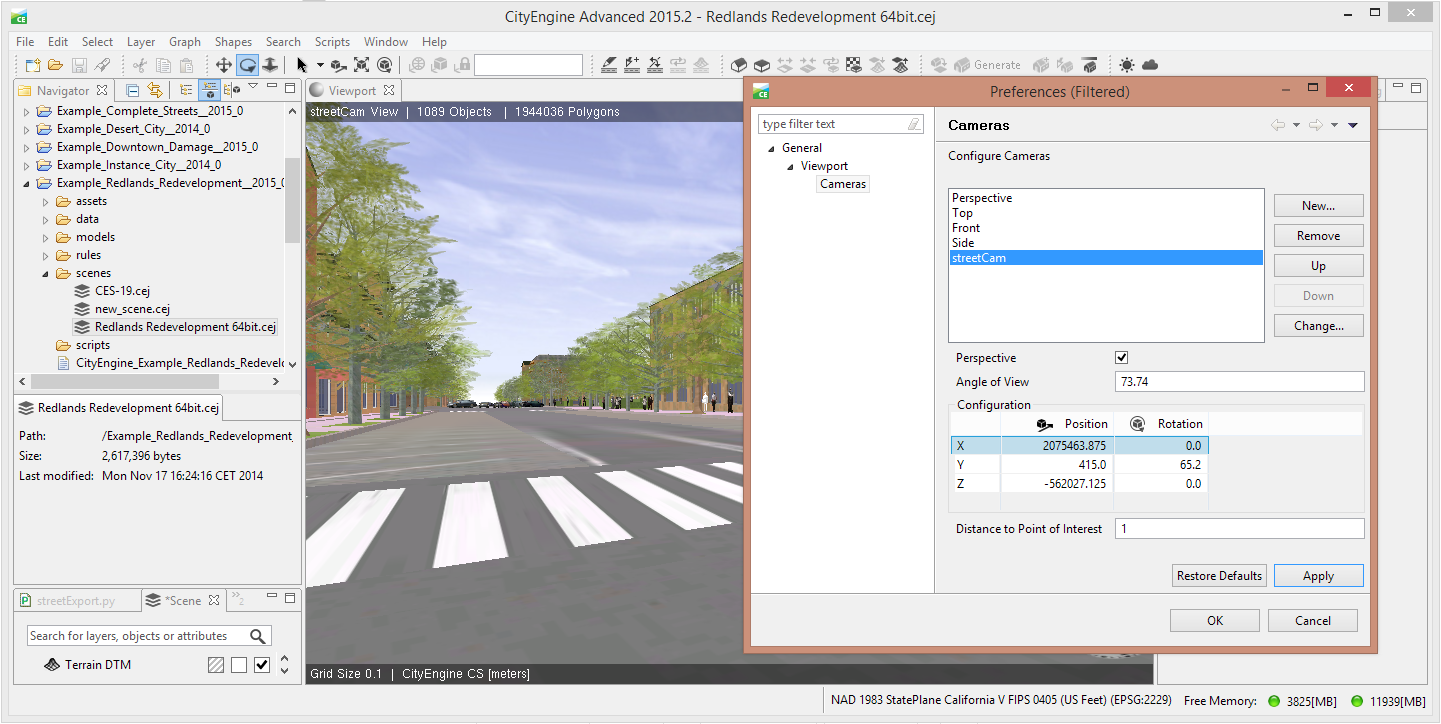This screenshot has height=724, width=1441.
Task: Choose the arrow Selection tool
Action: (x=302, y=65)
